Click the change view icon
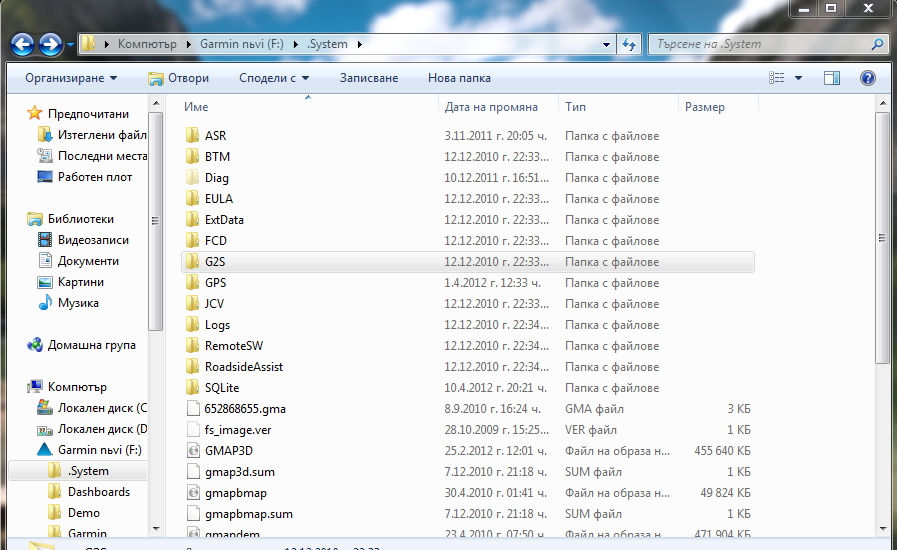 click(x=777, y=78)
